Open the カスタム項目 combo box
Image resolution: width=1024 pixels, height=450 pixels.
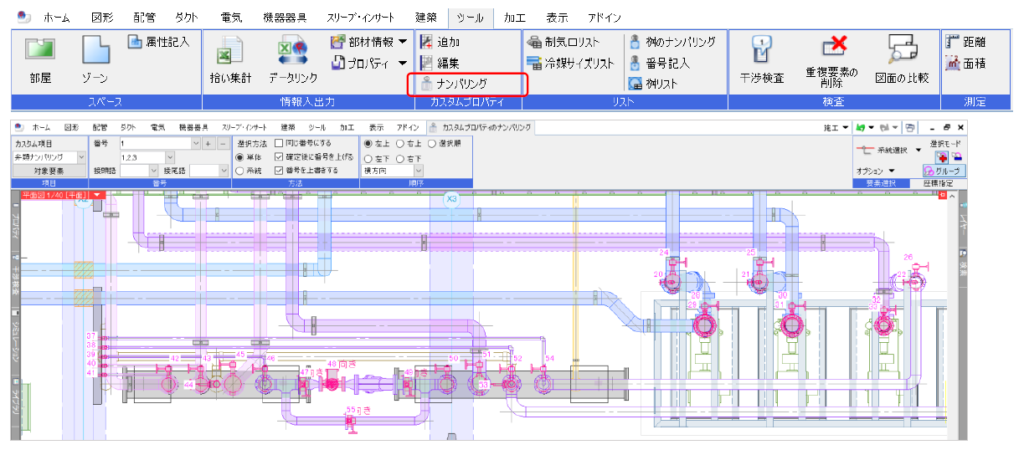82,157
